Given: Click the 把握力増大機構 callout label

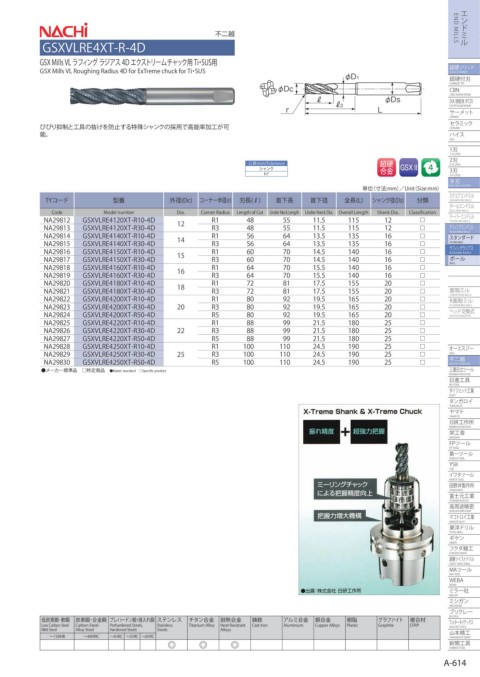Looking at the screenshot, I should pyautogui.click(x=339, y=516).
